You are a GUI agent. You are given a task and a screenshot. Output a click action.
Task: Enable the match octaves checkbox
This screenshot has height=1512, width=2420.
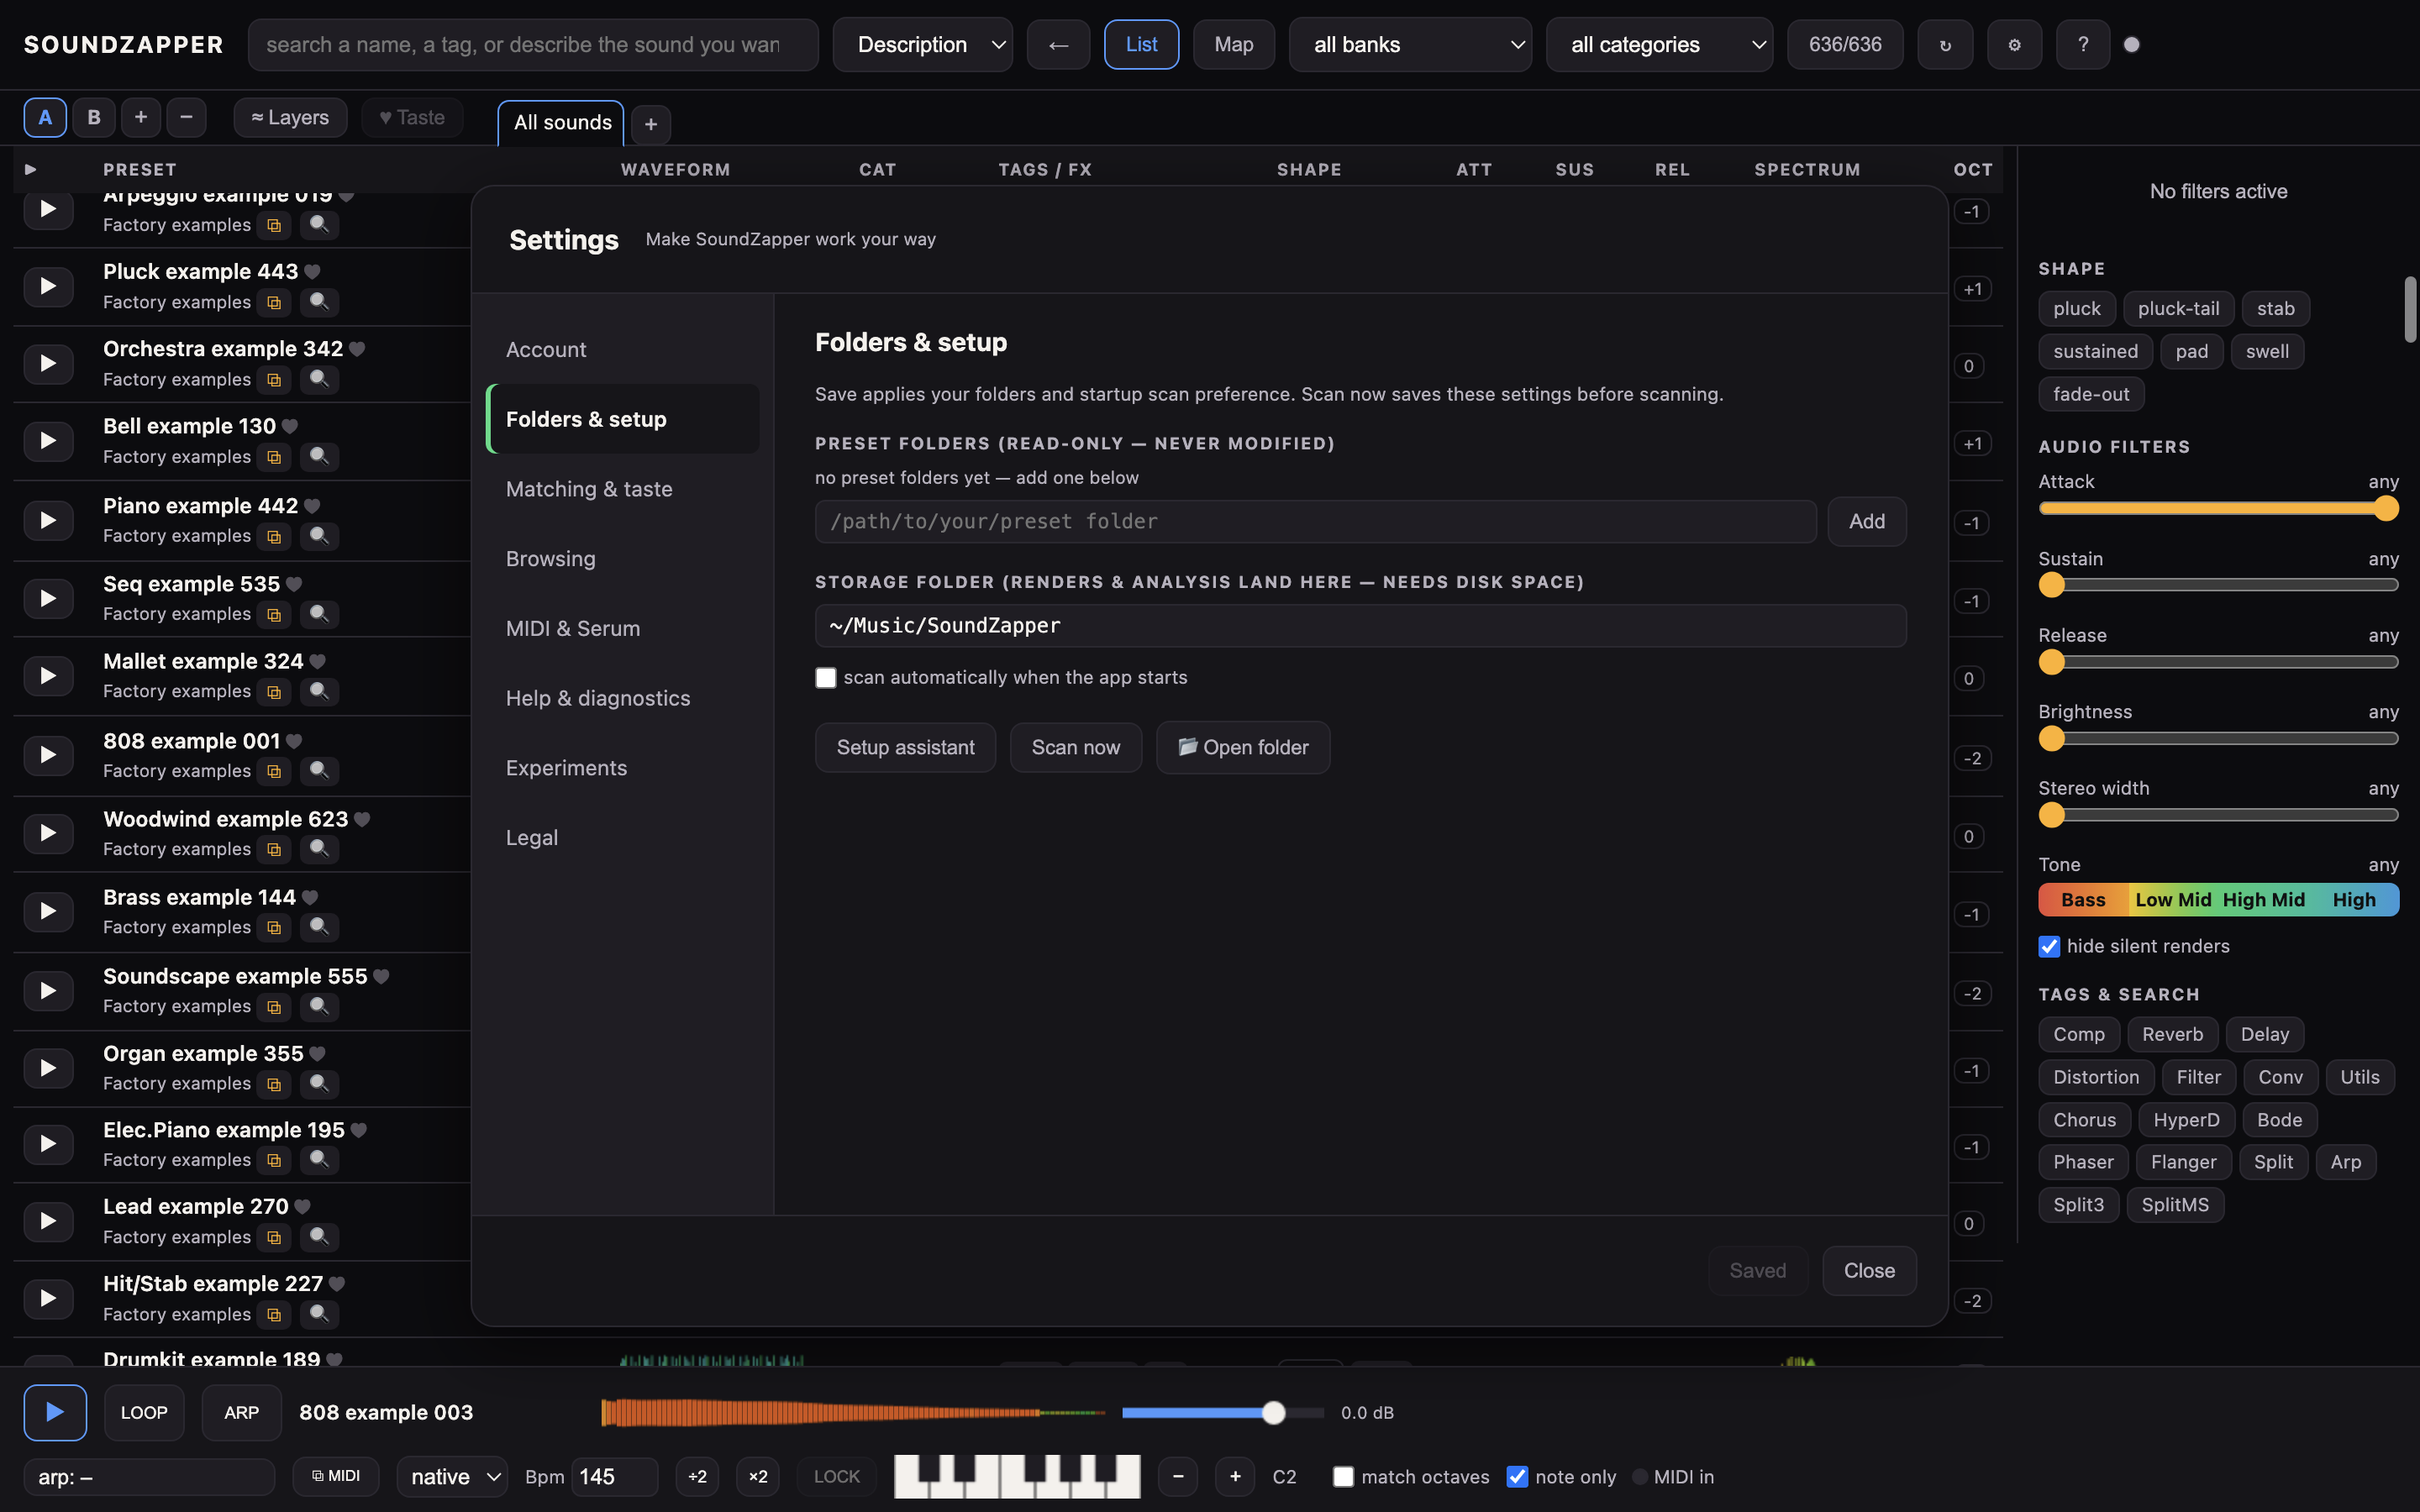(1343, 1477)
